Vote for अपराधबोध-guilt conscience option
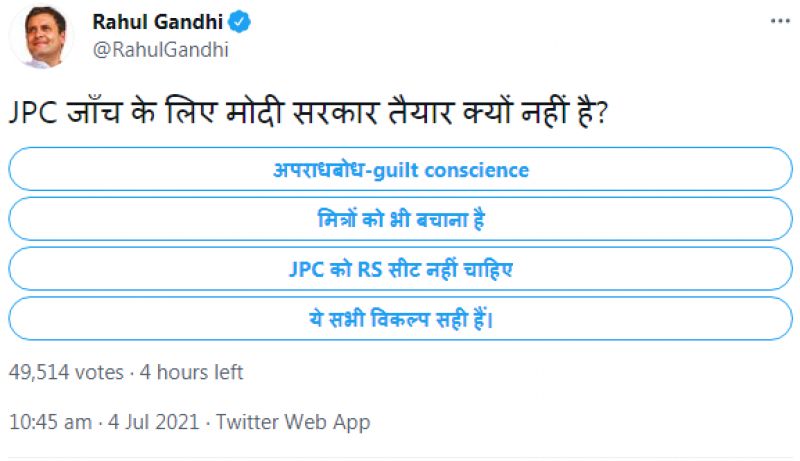800x461 pixels. [x=400, y=169]
